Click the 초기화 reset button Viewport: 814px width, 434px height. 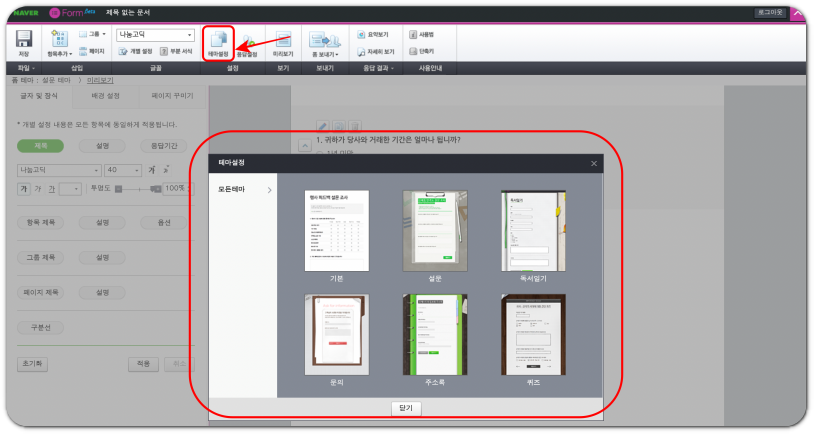coord(32,364)
